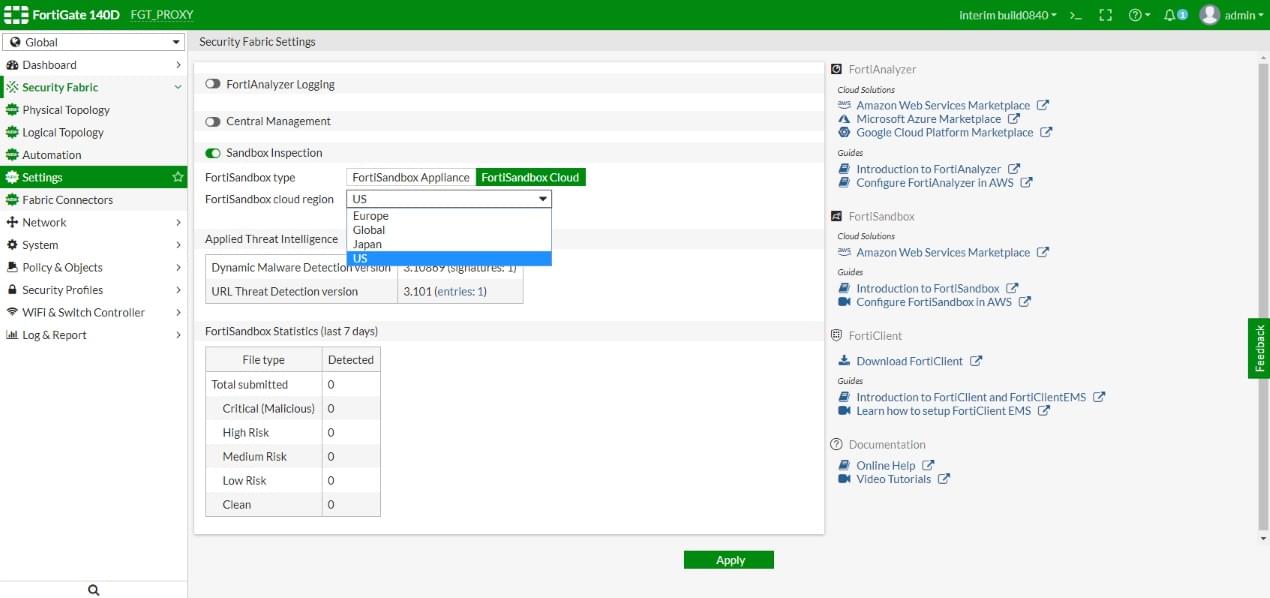
Task: Open the FortiSandbox cloud region combo box
Action: 449,199
